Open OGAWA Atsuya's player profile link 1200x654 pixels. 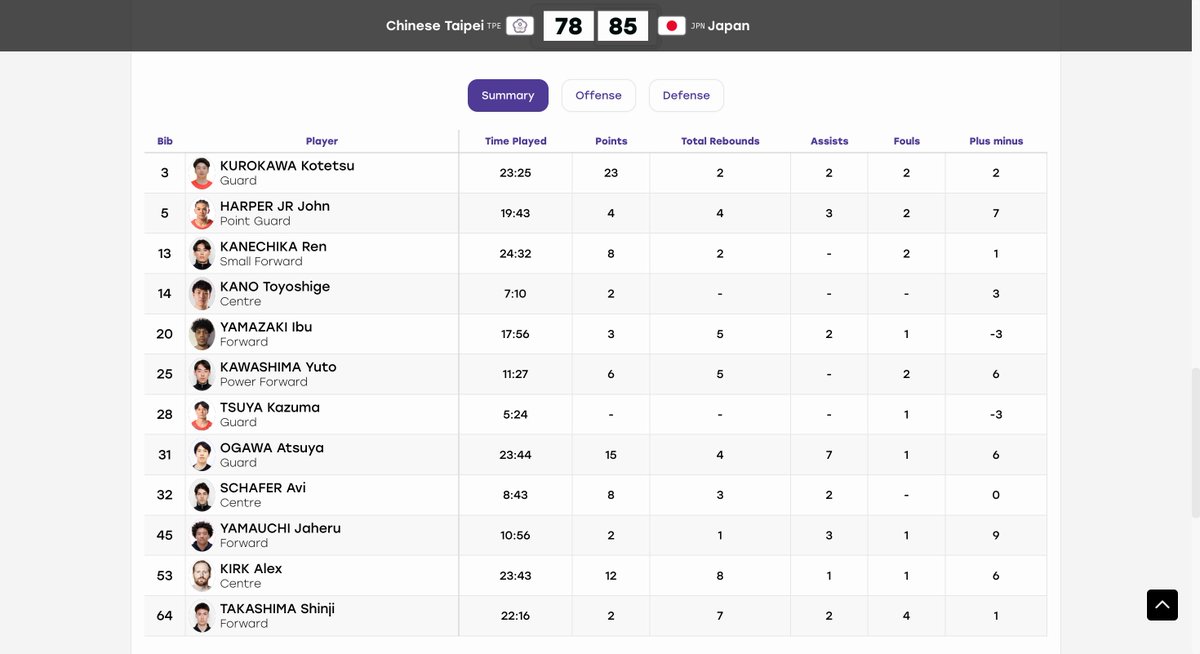tap(272, 448)
